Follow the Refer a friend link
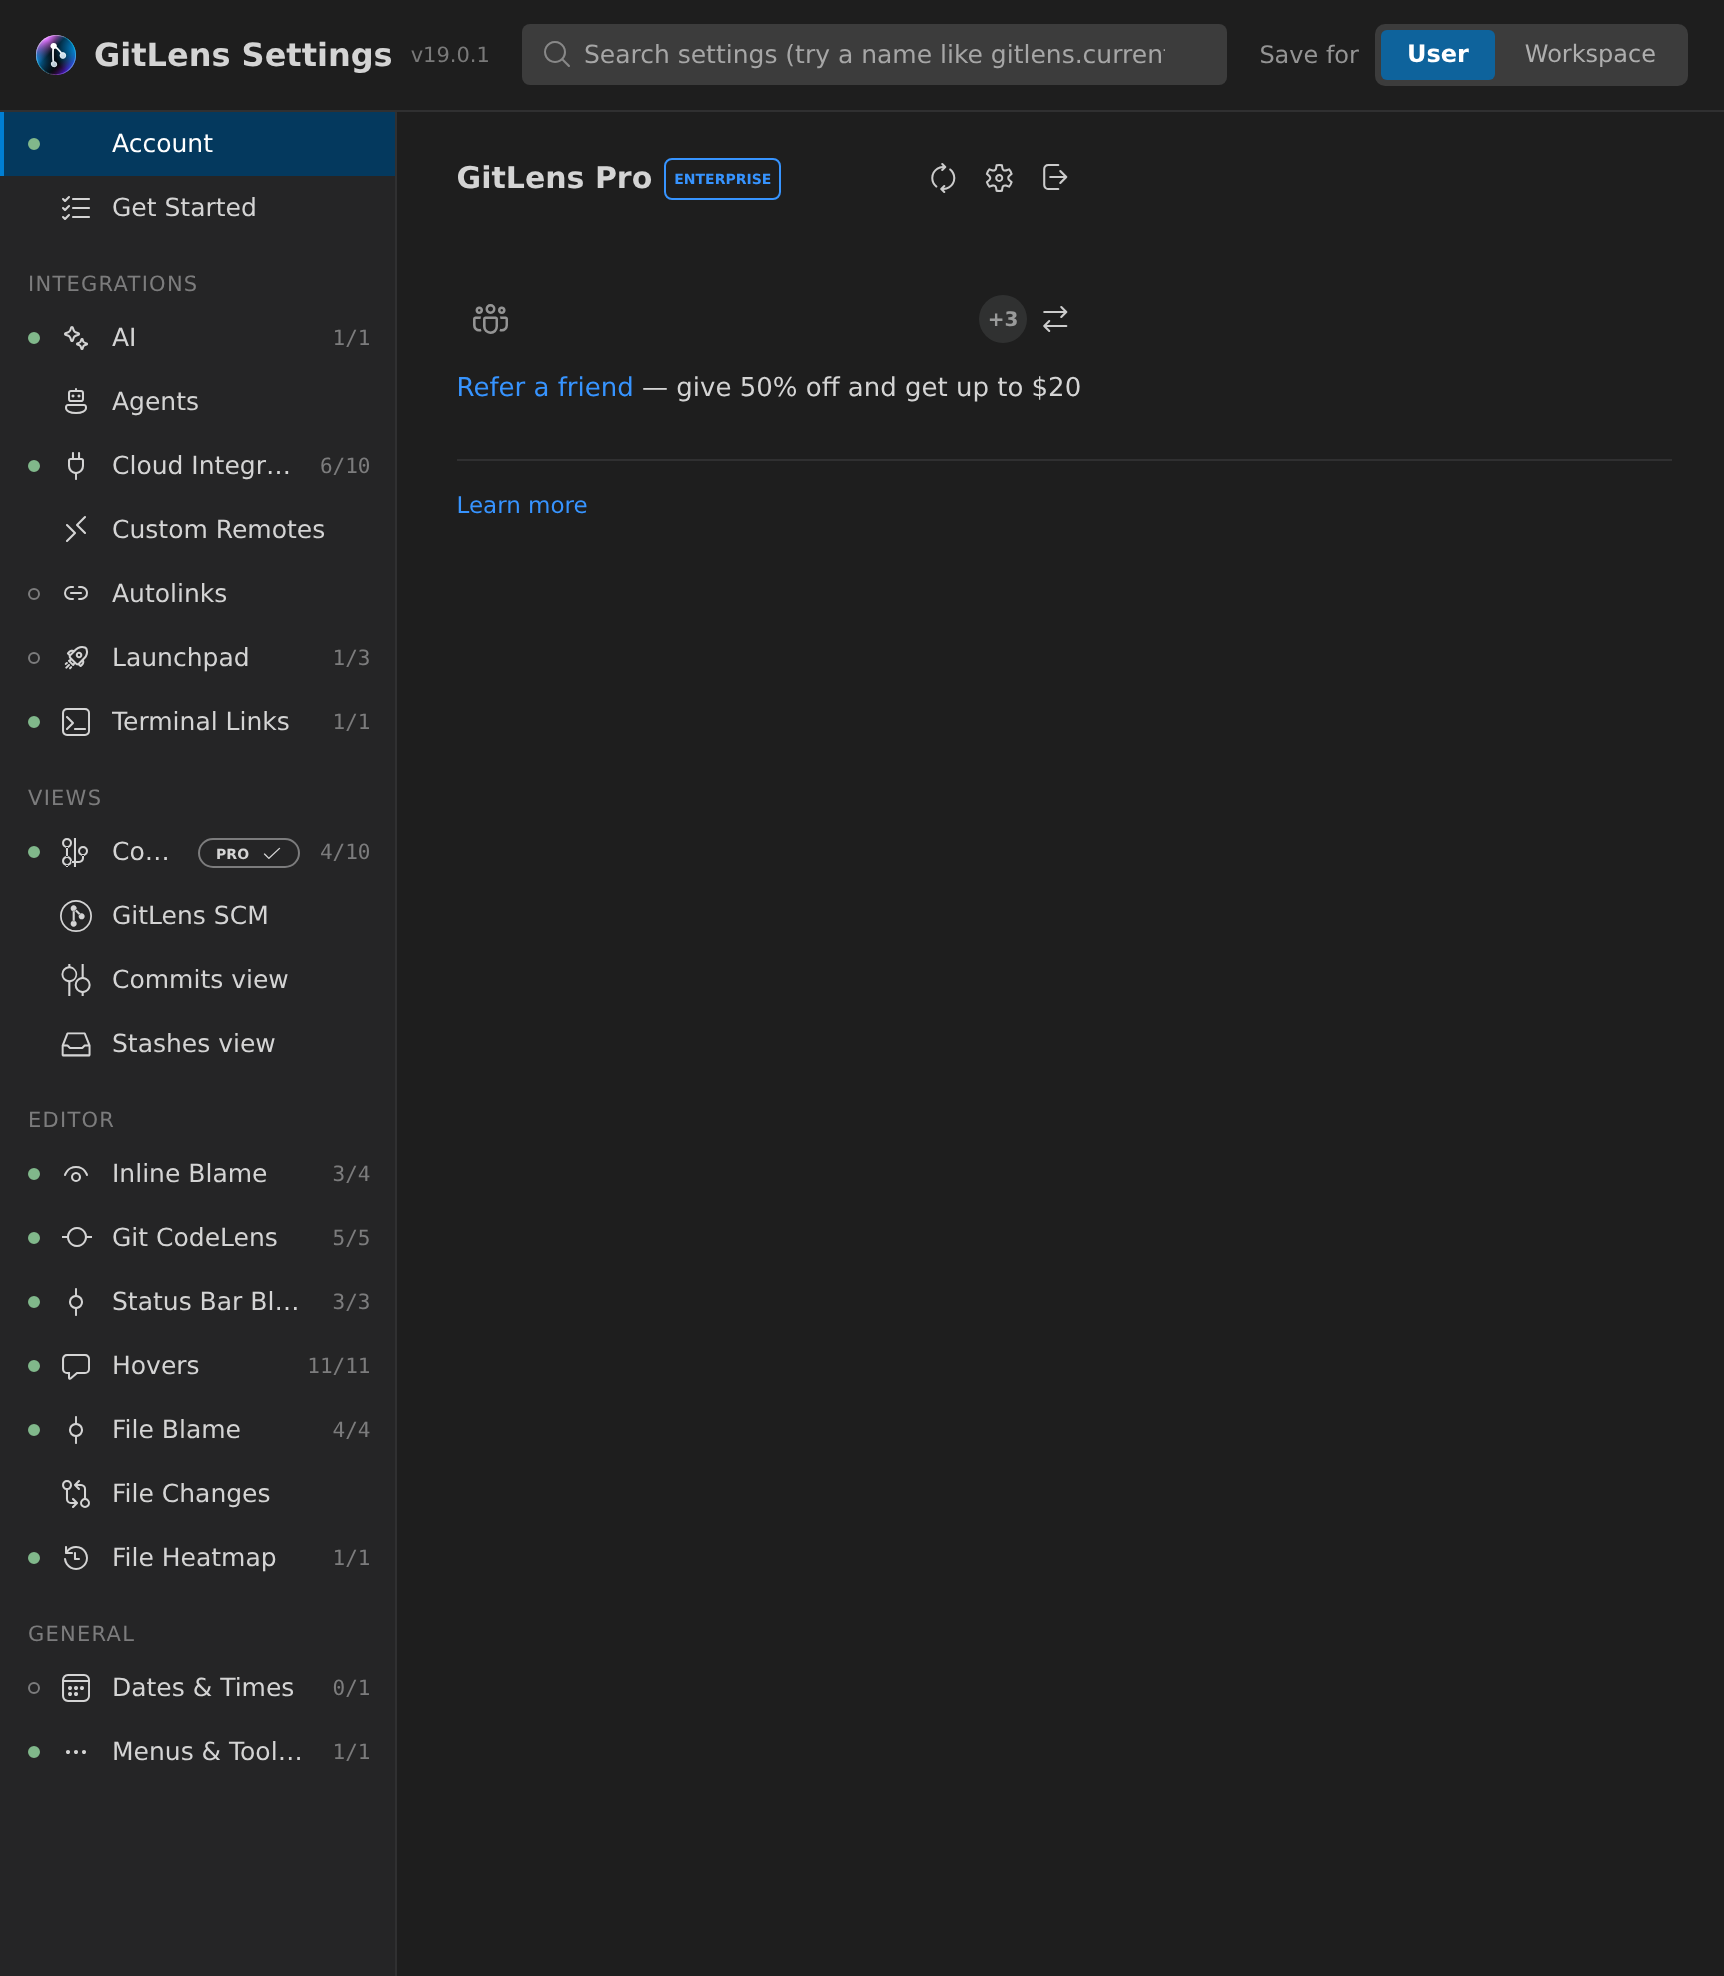The image size is (1724, 1976). [x=544, y=387]
